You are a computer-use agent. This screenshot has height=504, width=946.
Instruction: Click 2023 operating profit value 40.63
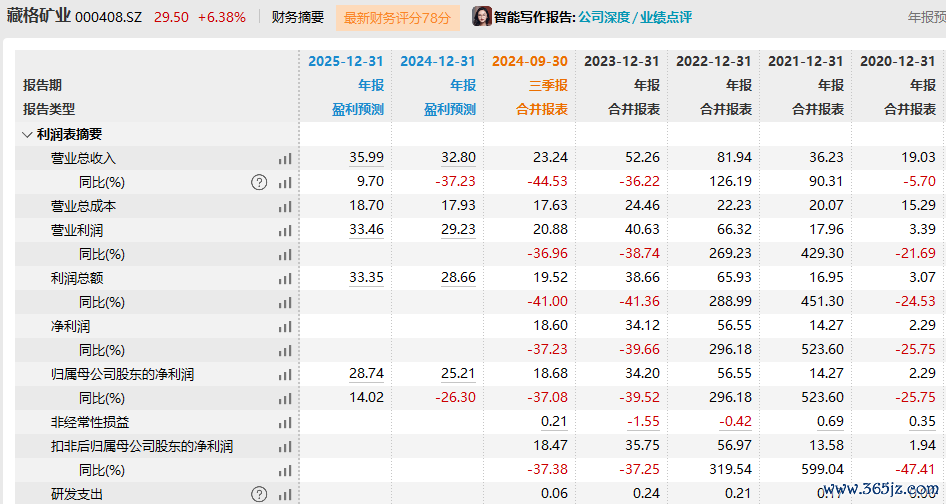[x=643, y=229]
